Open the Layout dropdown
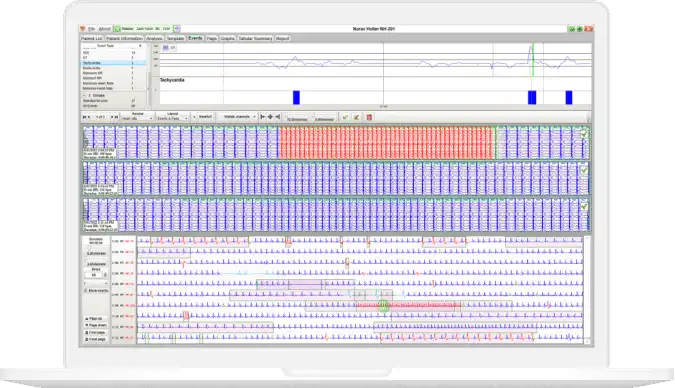The height and width of the screenshot is (388, 675). coord(172,118)
